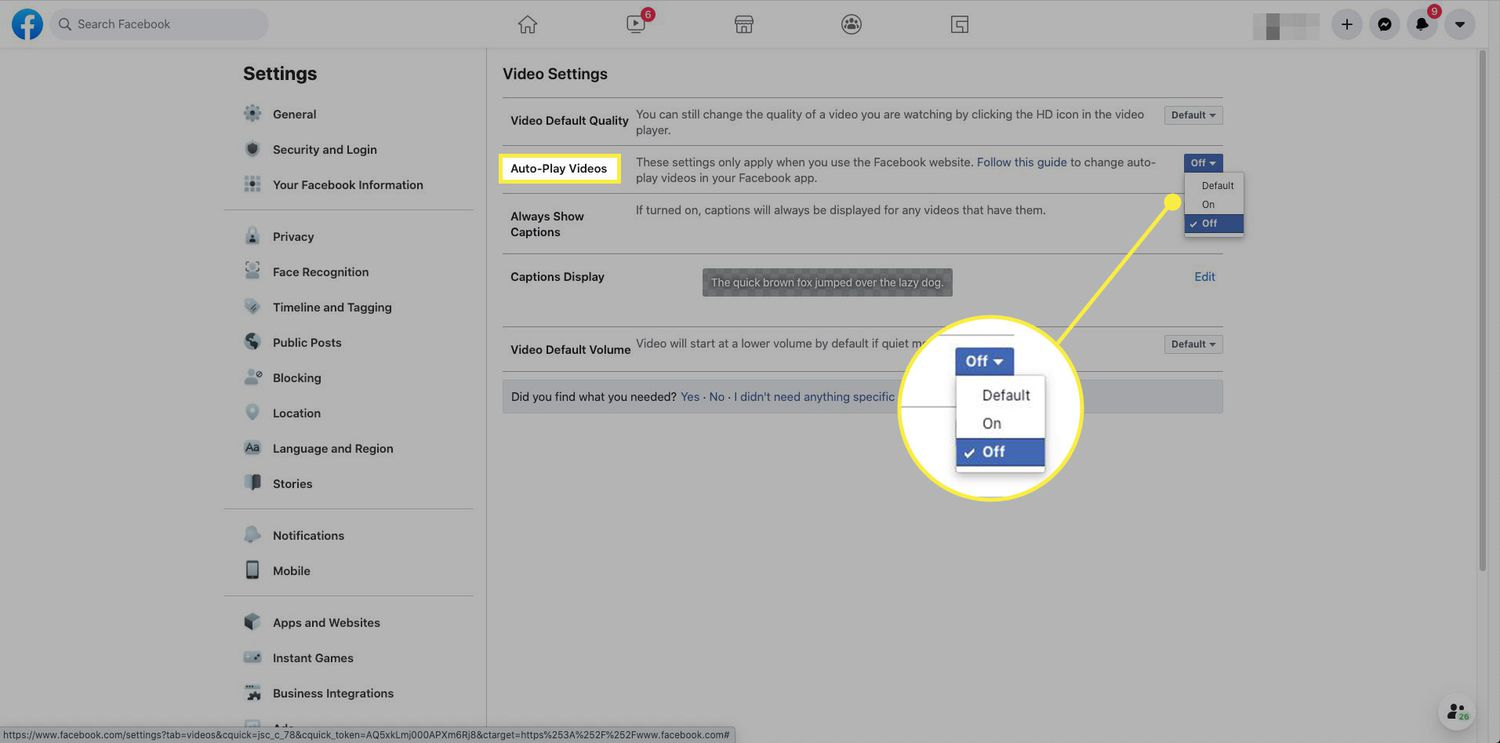Screen dimensions: 1500x743
Task: Choose Default in Auto-Play dropdown list
Action: [x=1214, y=186]
